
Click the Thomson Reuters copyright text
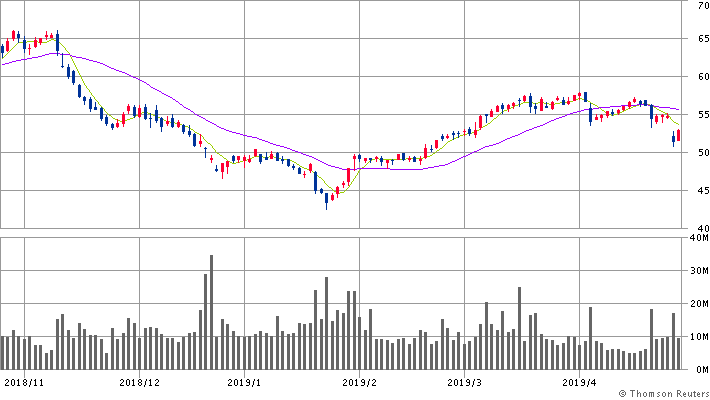[x=664, y=394]
